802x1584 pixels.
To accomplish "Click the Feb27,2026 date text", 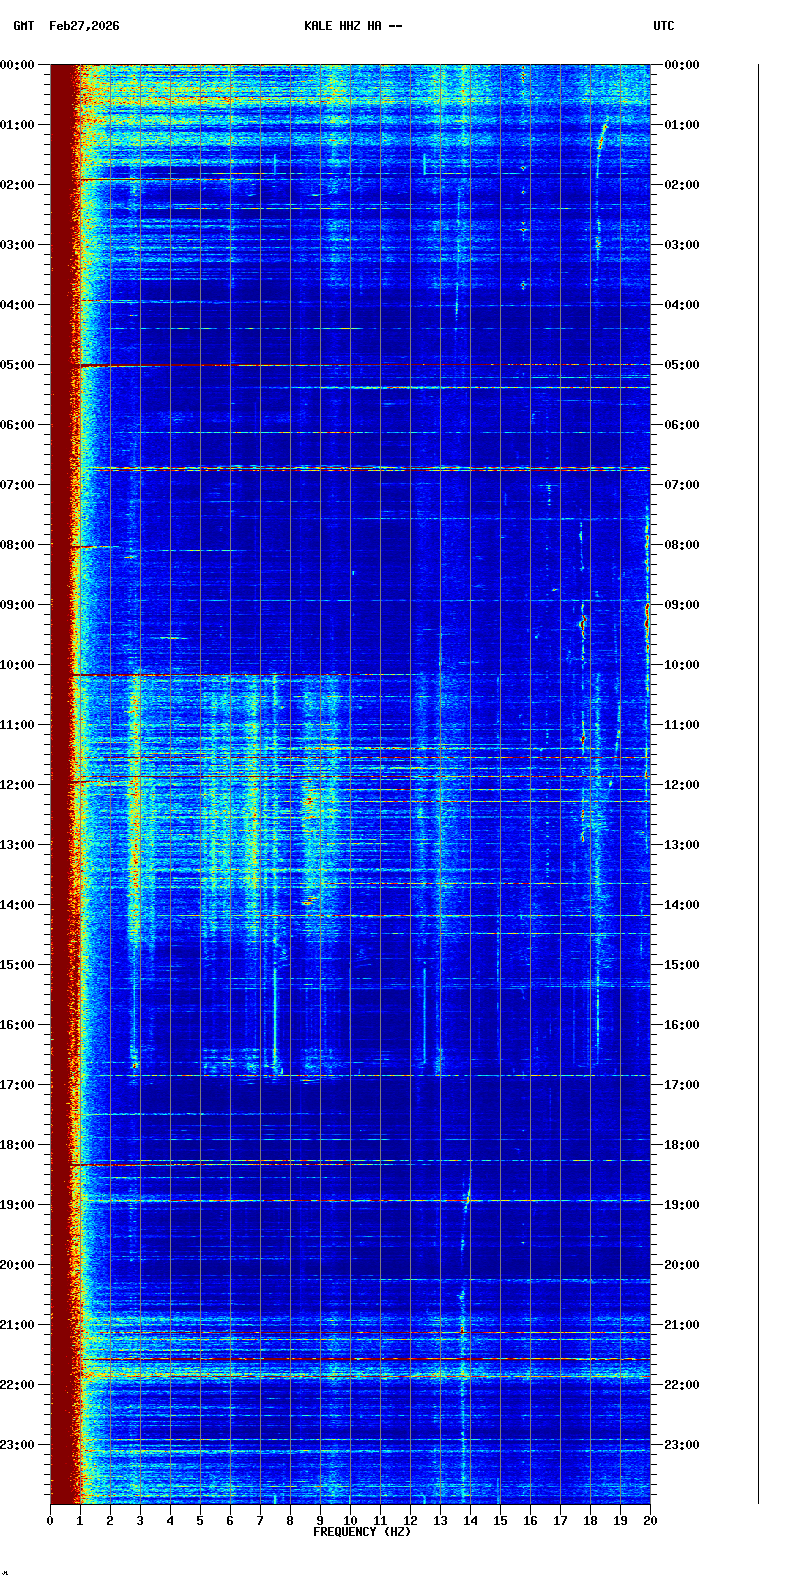I will coord(84,26).
